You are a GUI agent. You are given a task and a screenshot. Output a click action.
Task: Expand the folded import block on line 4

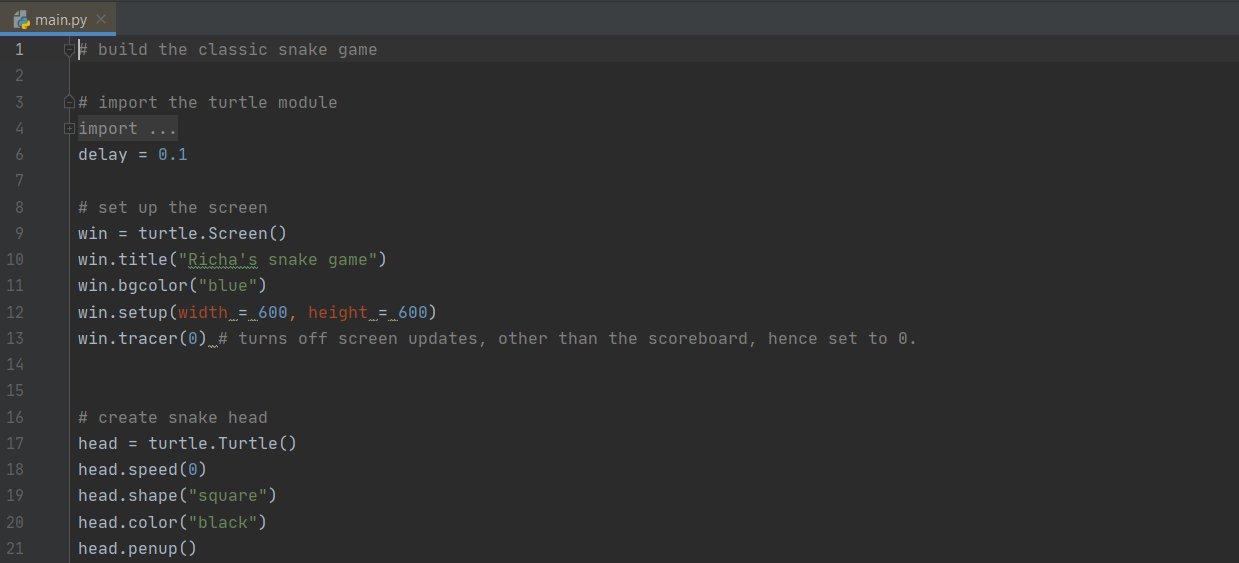click(x=69, y=128)
